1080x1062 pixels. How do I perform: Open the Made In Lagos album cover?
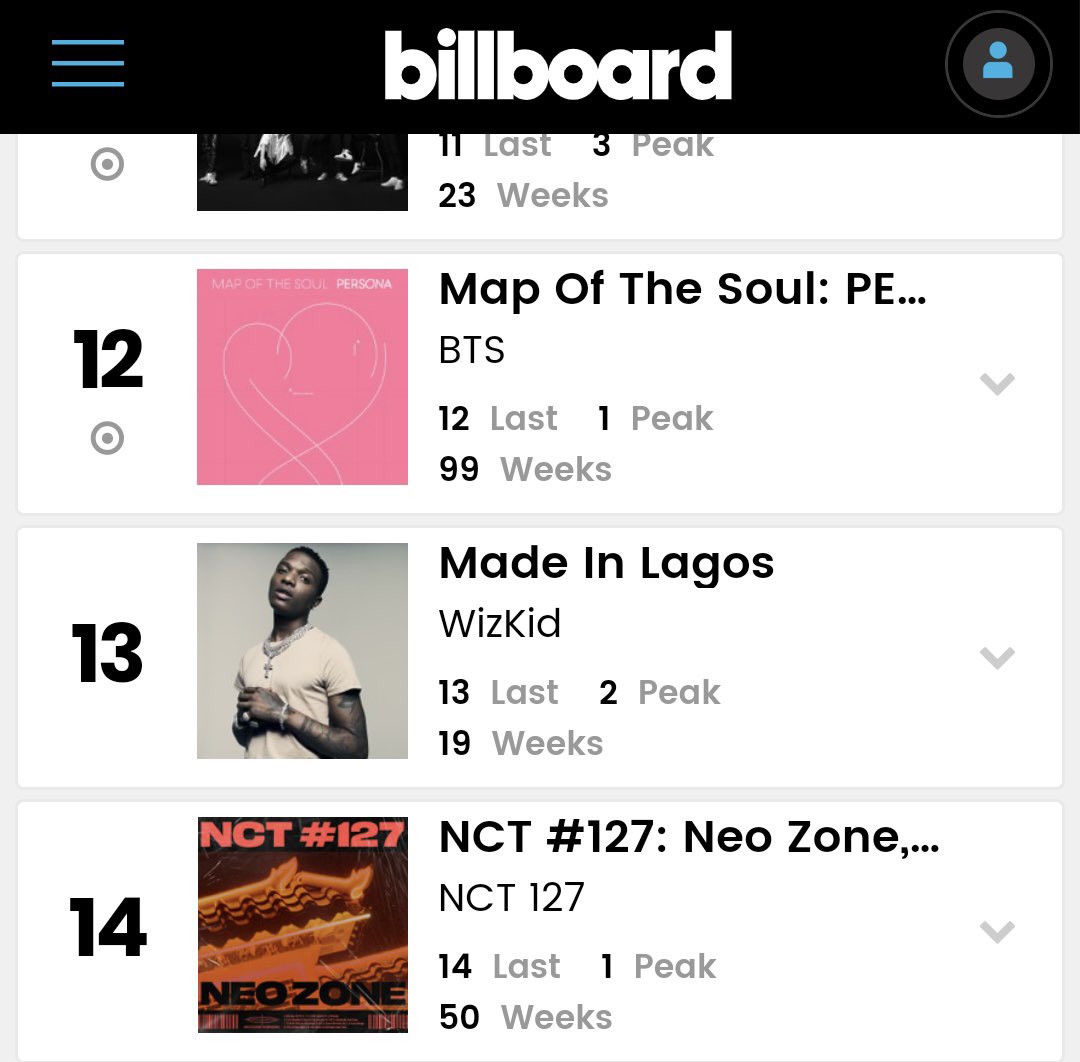tap(302, 651)
